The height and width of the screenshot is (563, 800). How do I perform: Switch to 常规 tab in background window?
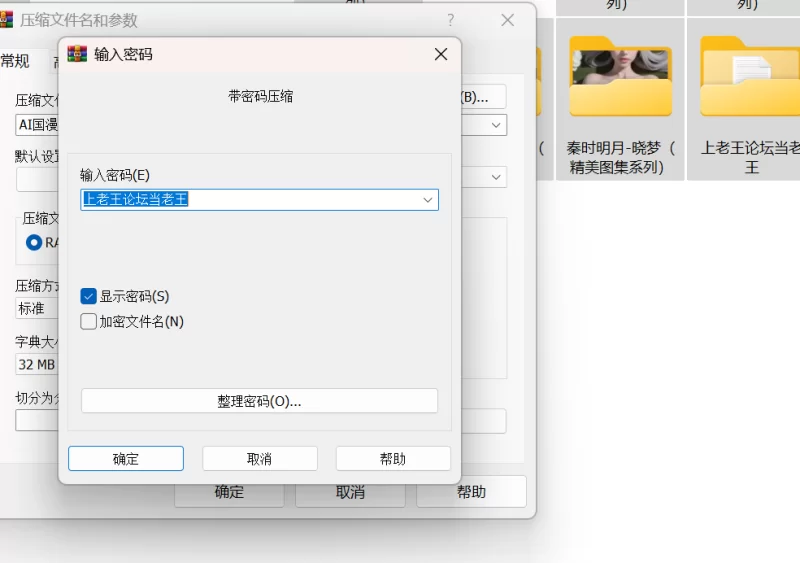(15, 61)
